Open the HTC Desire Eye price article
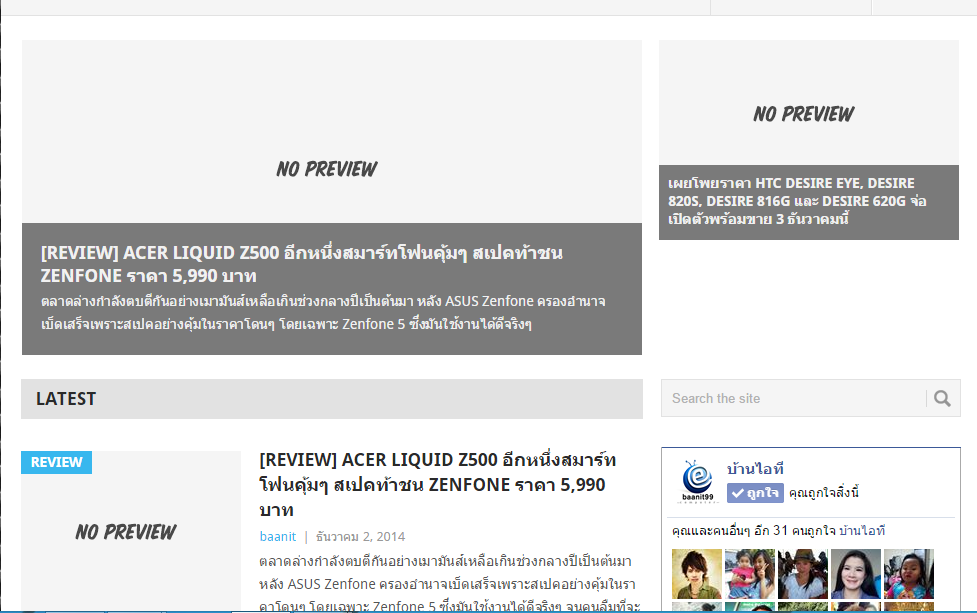 [x=798, y=201]
